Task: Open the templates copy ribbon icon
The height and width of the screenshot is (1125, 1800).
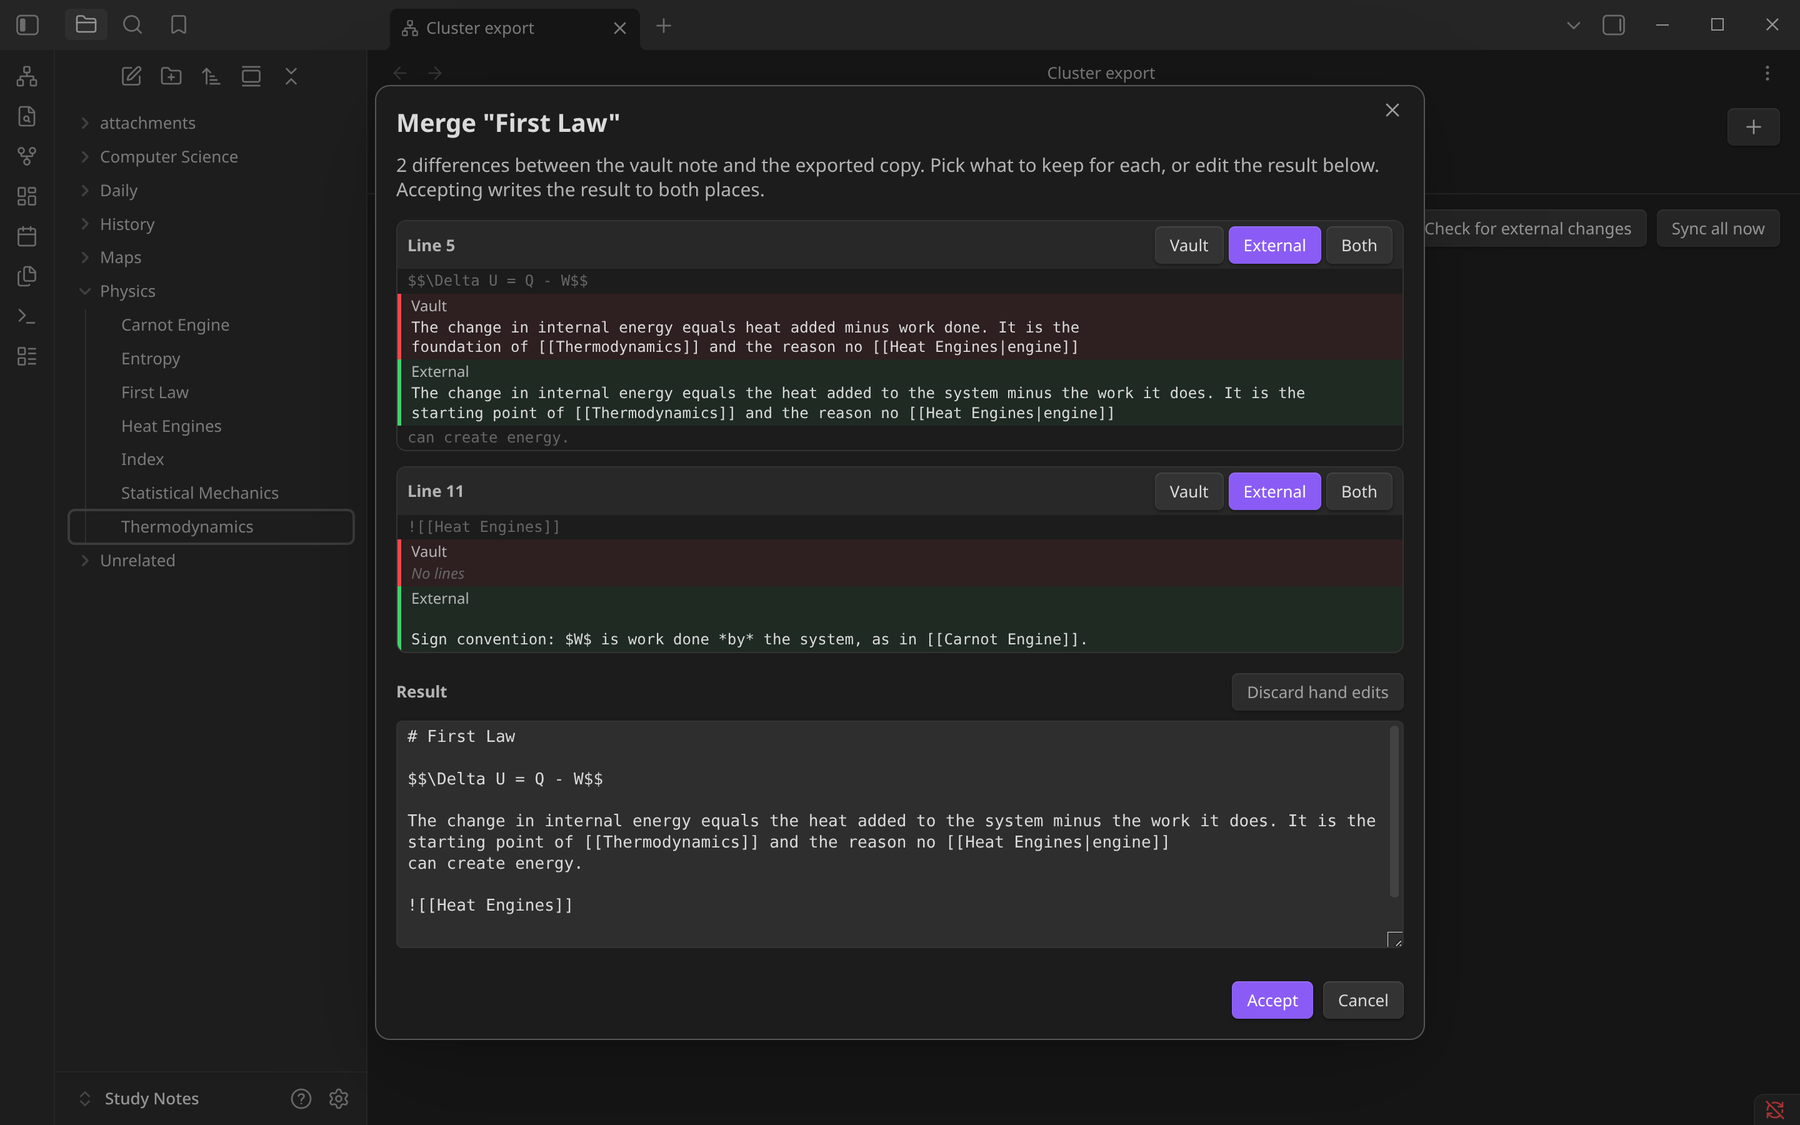Action: click(x=27, y=276)
